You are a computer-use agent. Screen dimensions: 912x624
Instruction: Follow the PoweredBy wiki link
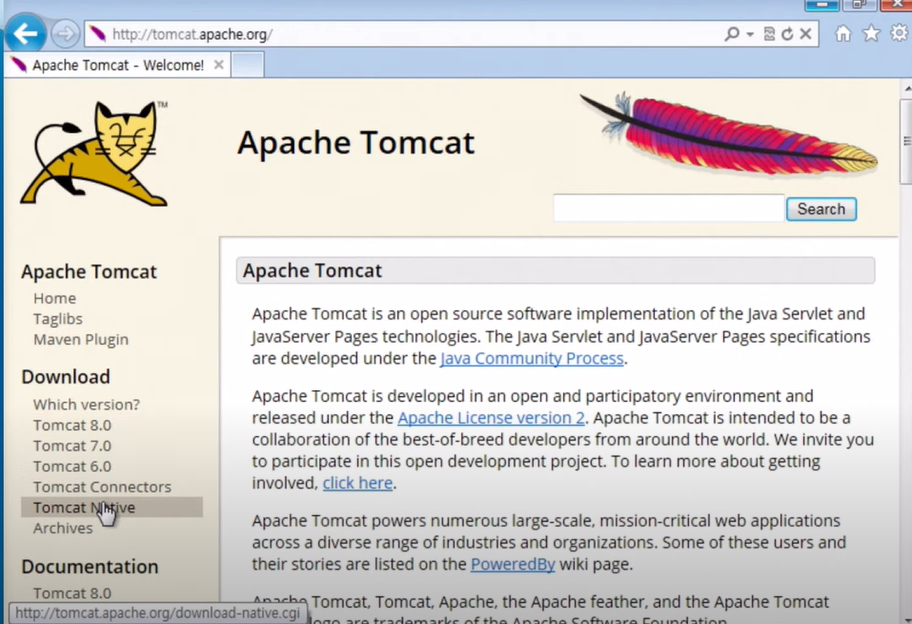[512, 564]
